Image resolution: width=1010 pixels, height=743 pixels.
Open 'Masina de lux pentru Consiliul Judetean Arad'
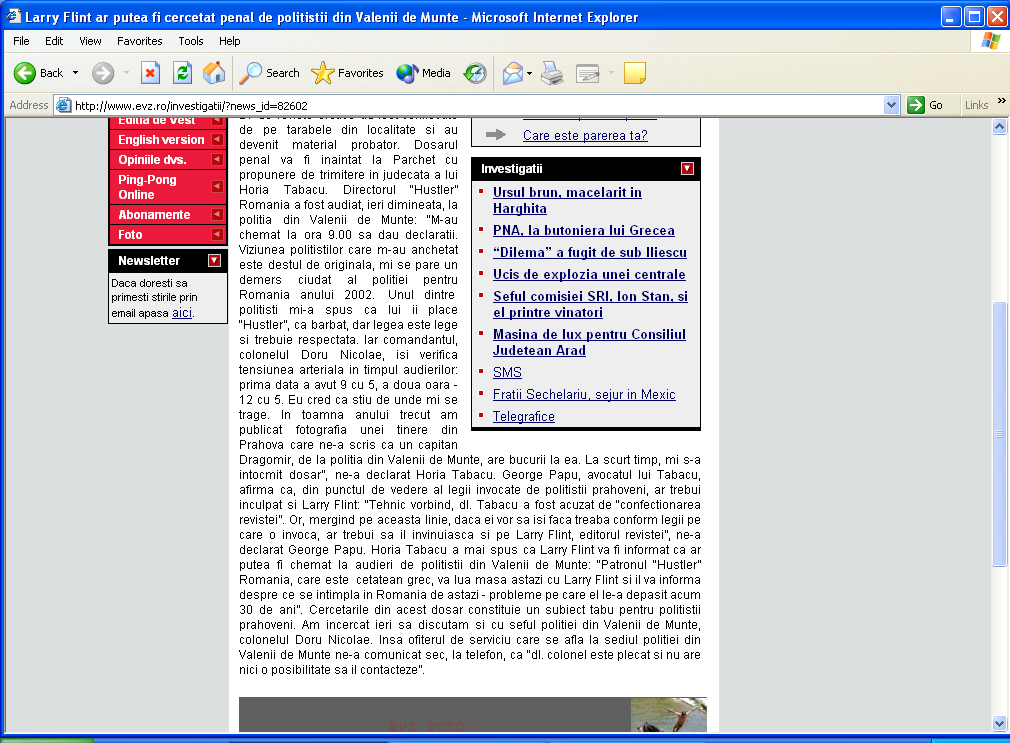[x=589, y=342]
